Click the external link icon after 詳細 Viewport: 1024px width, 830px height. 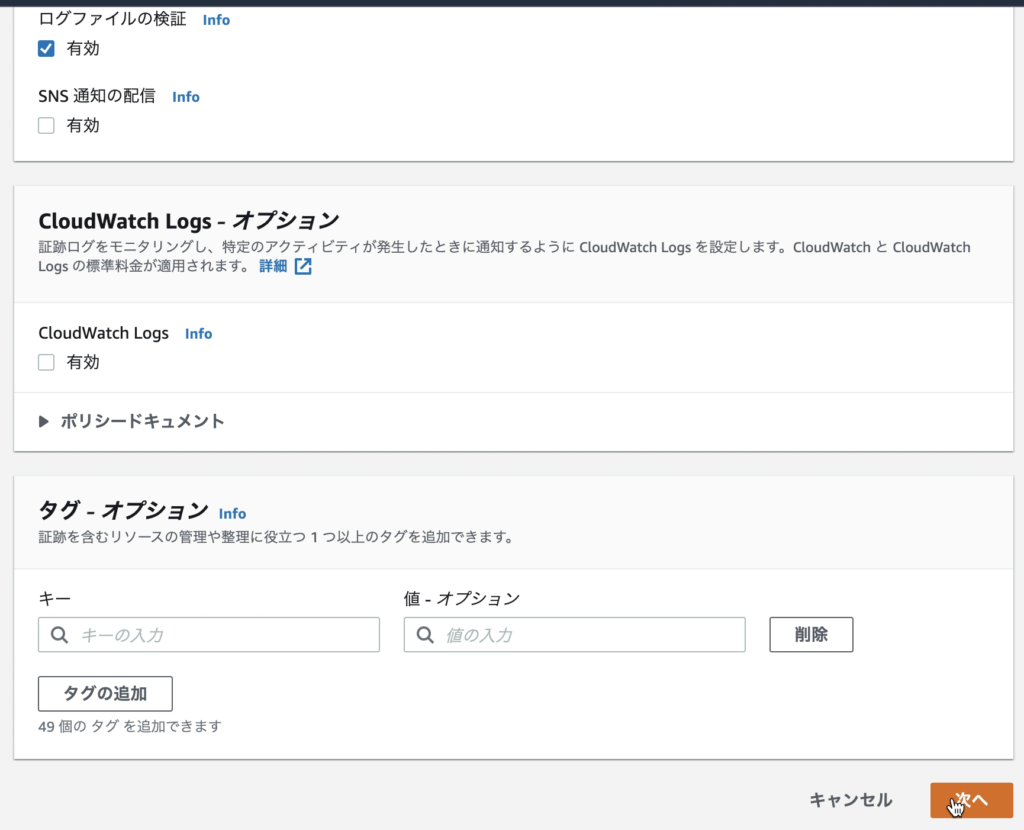pos(303,266)
